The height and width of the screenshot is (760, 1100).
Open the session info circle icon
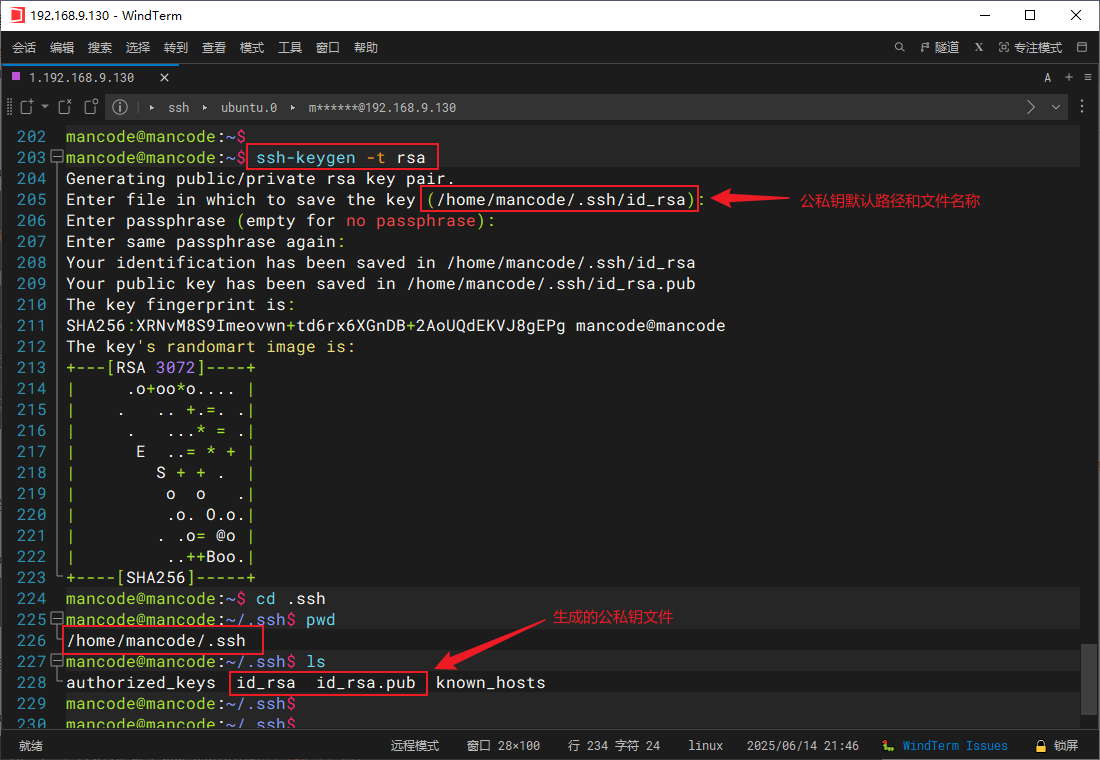(x=120, y=107)
